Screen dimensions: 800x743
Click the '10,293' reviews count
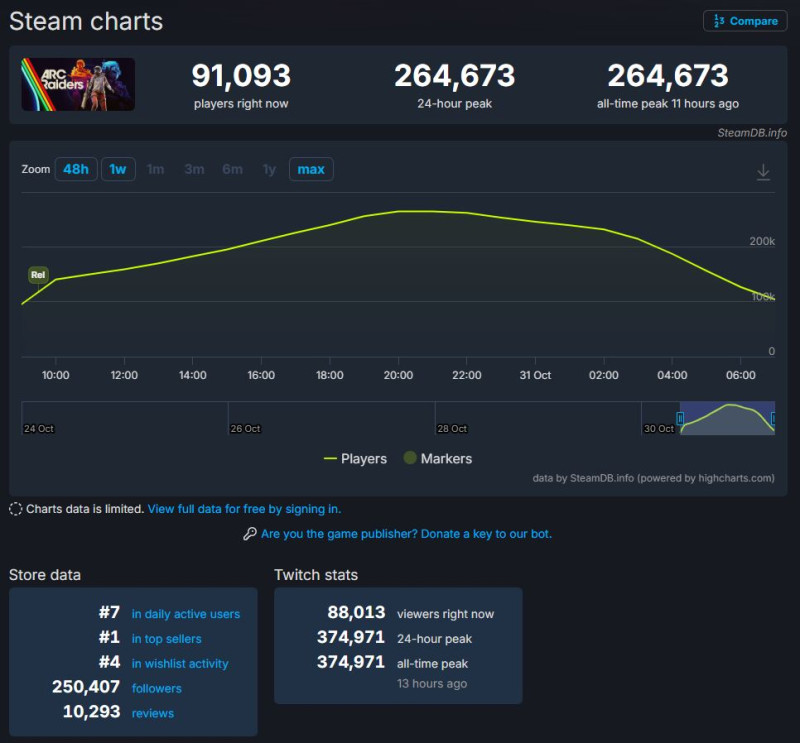click(91, 711)
